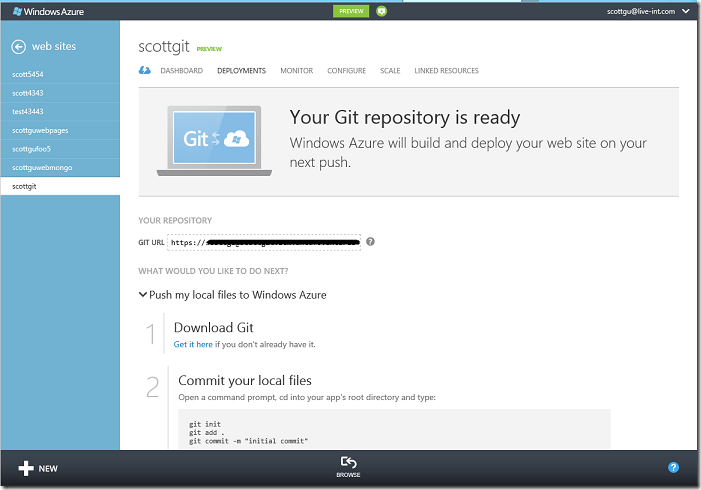Image resolution: width=701 pixels, height=490 pixels.
Task: Click the NEW button label
Action: point(48,469)
